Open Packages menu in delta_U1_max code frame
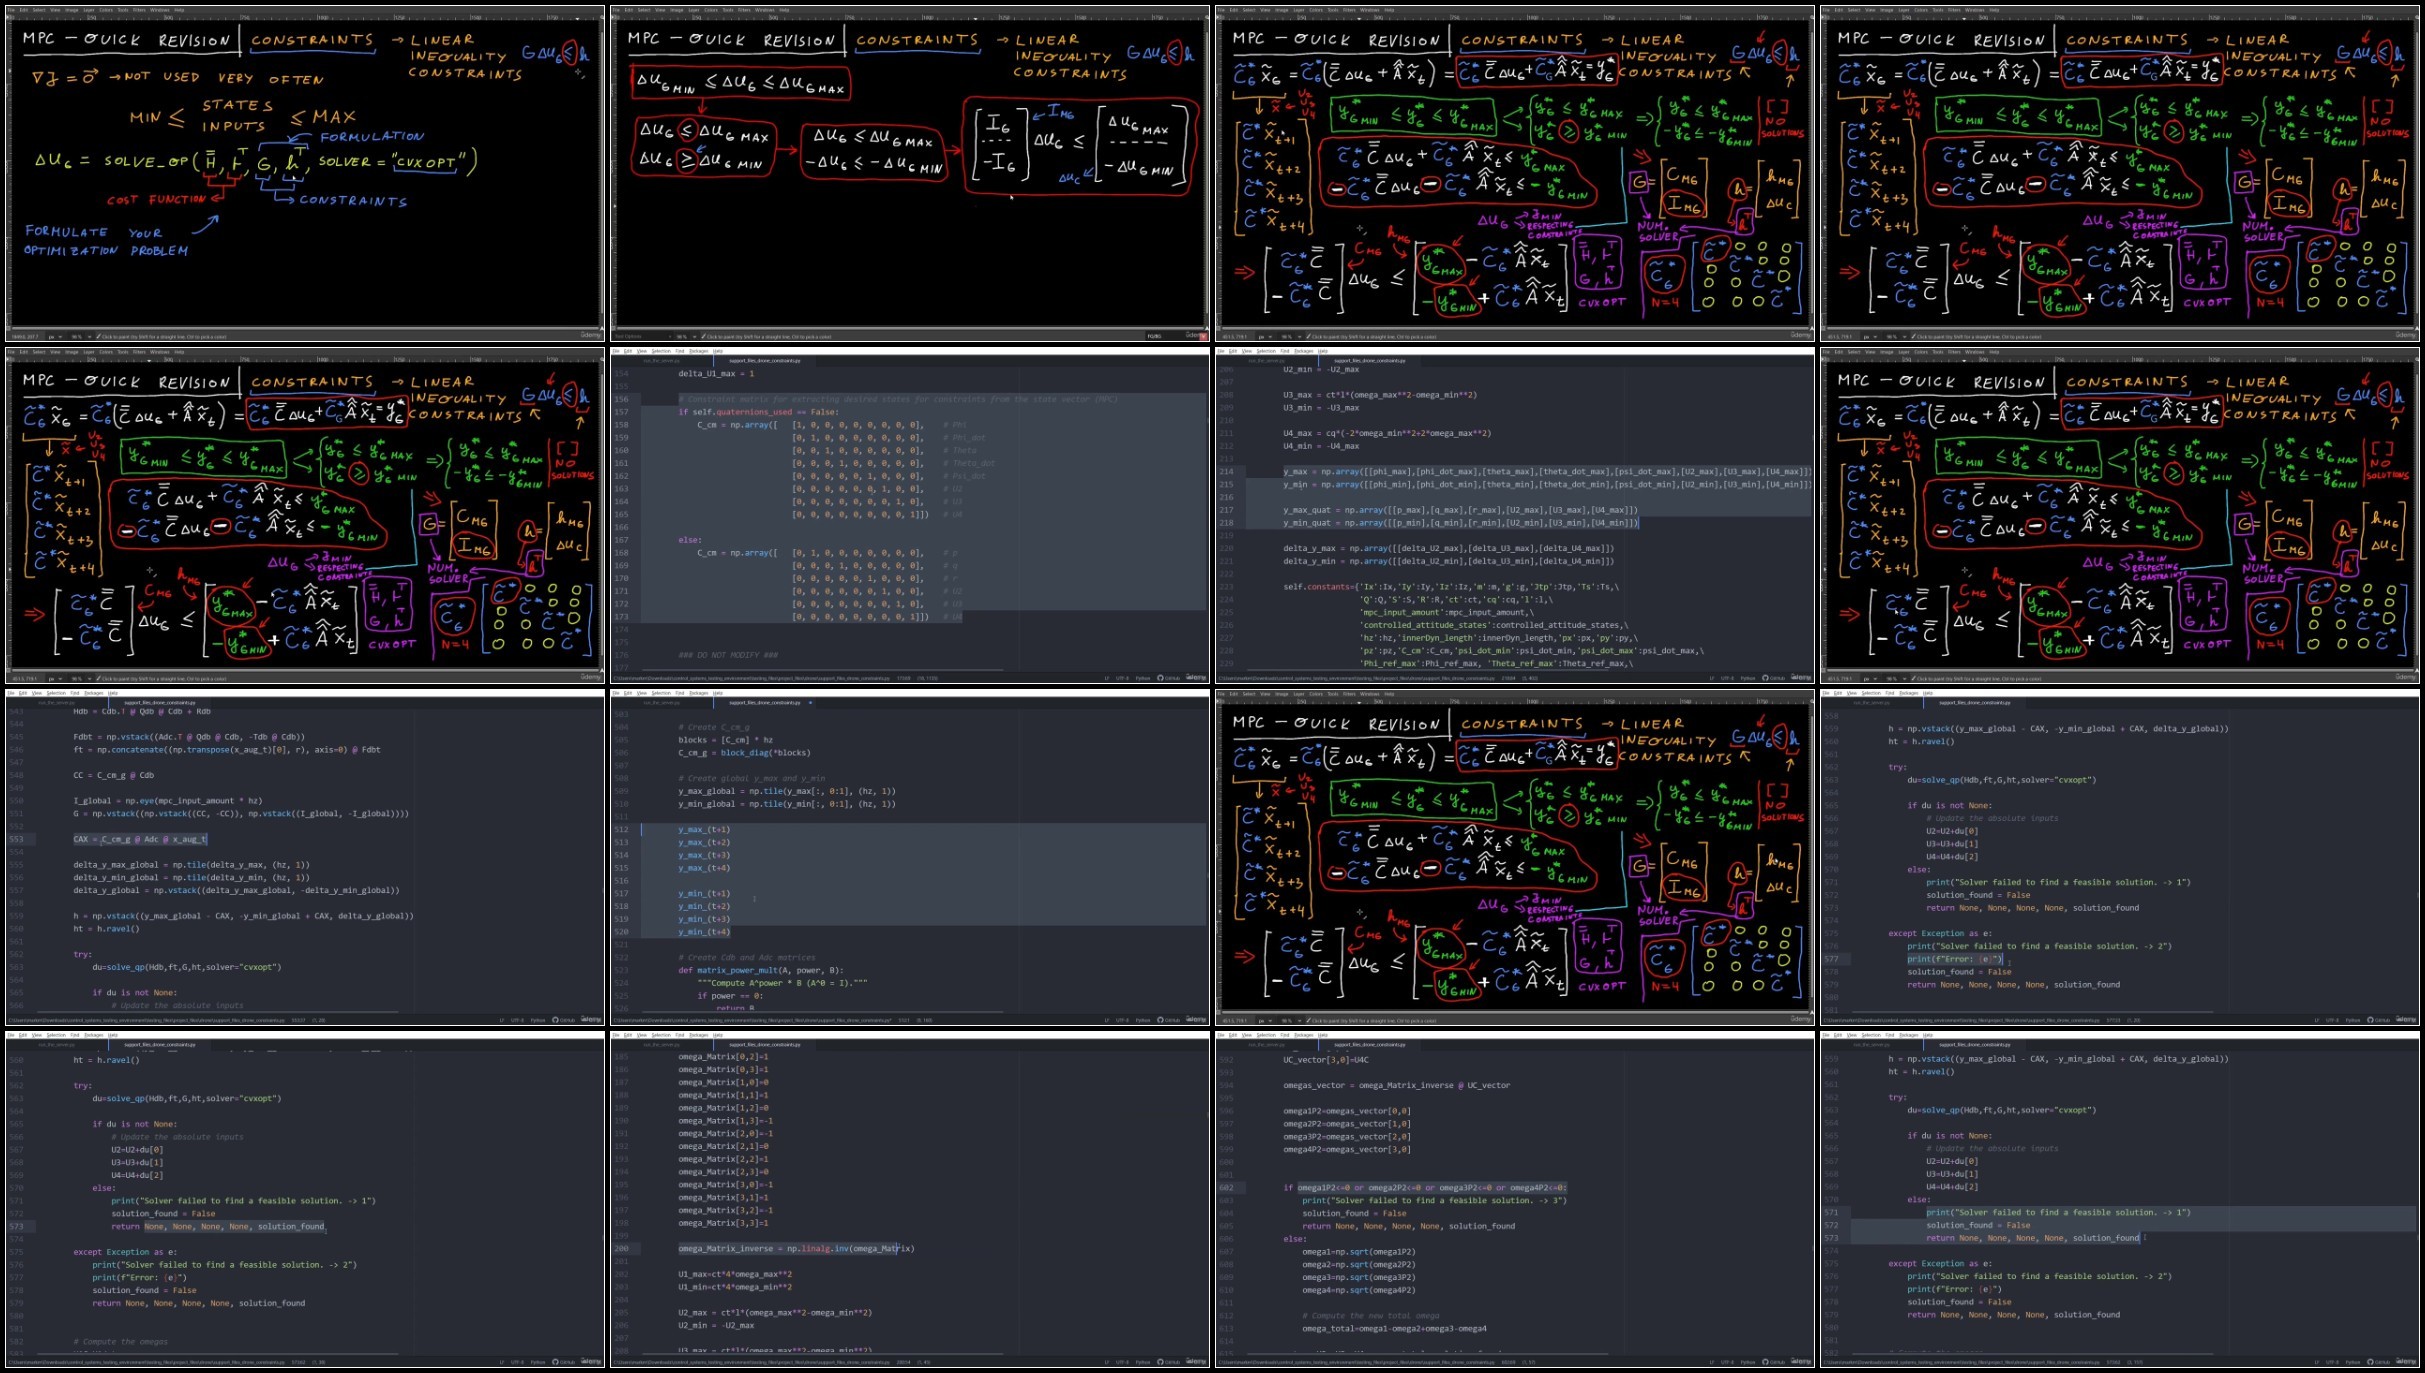 coord(699,351)
